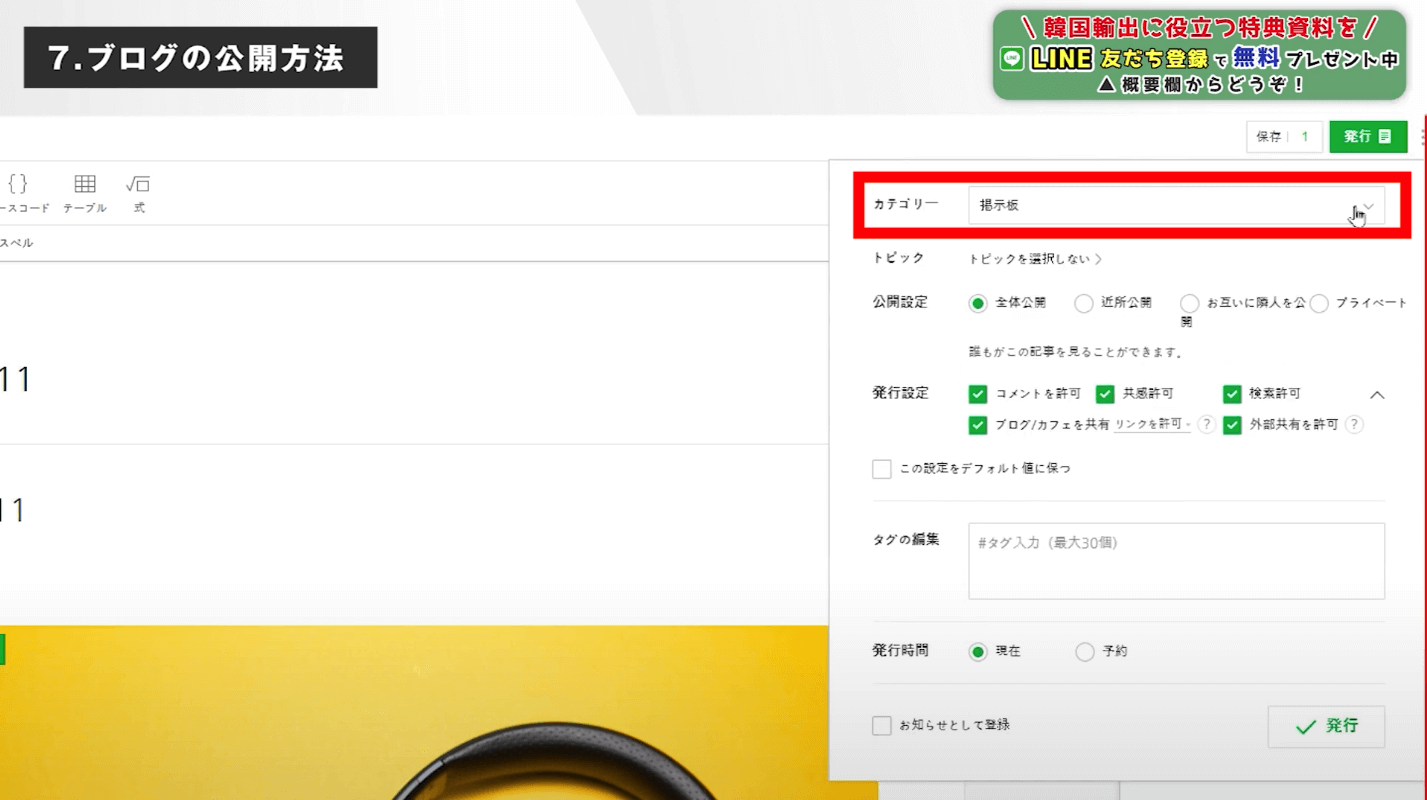The height and width of the screenshot is (800, 1427).
Task: Select 現在 as publish time
Action: (978, 652)
